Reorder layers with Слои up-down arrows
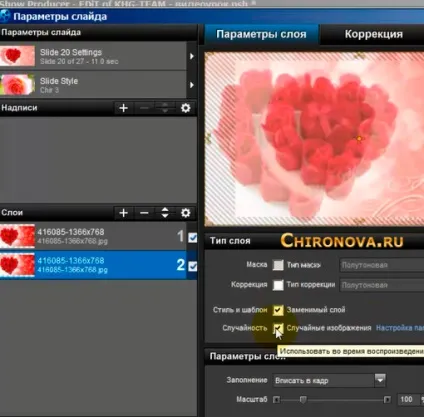 click(165, 213)
